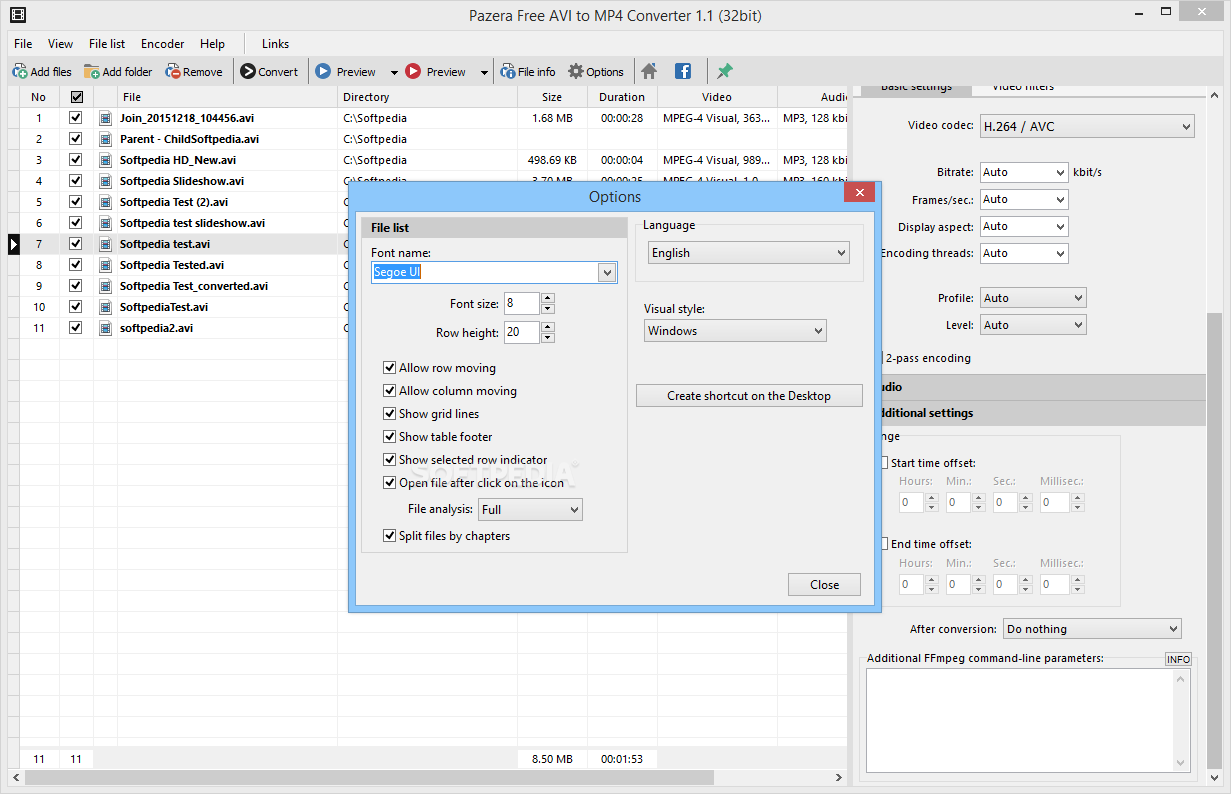Click the red Preview play icon
Viewport: 1231px width, 794px height.
pos(413,72)
